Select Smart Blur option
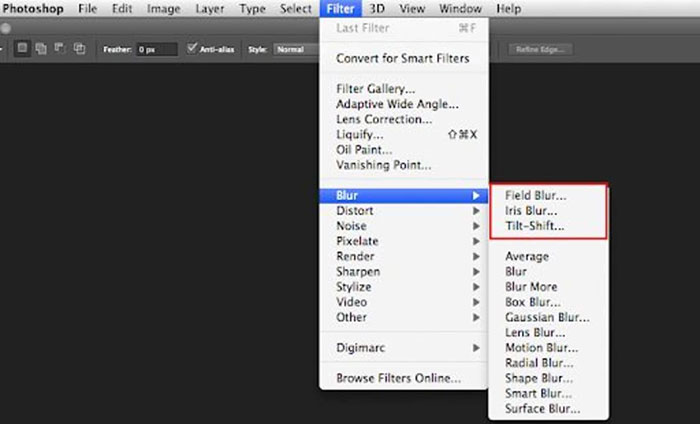Screen dimensions: 700x424 (549, 393)
